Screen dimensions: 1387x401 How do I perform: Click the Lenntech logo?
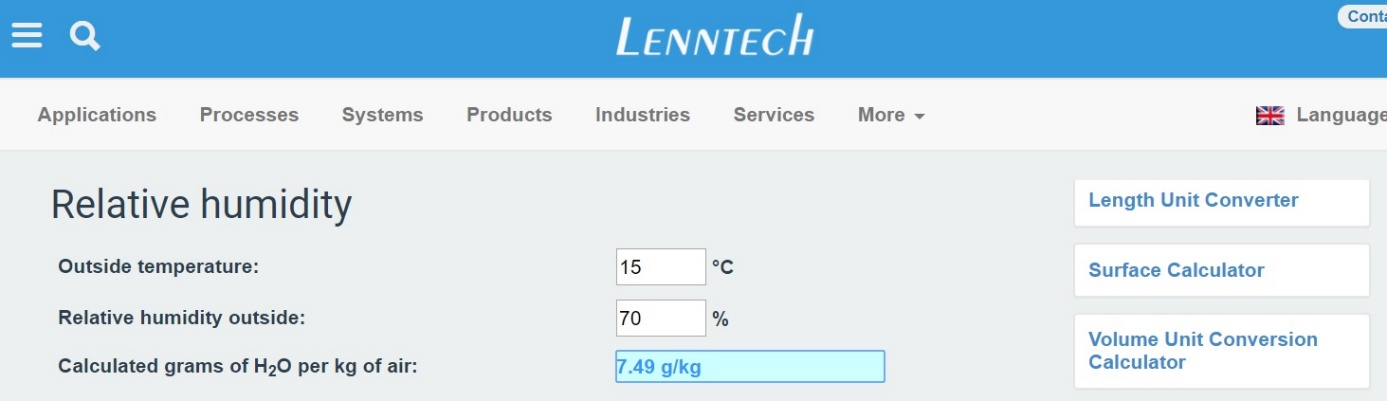[x=715, y=36]
